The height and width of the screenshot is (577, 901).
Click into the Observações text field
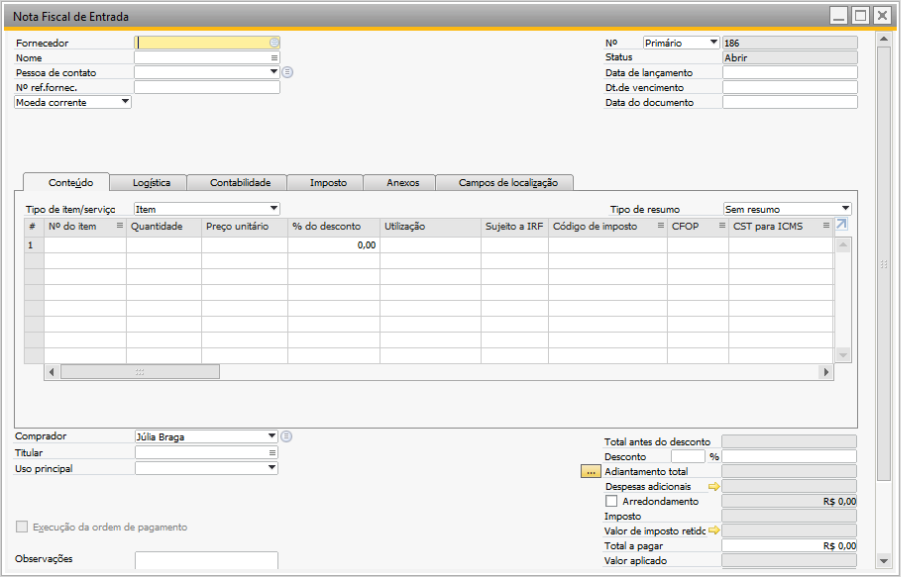[x=206, y=561]
